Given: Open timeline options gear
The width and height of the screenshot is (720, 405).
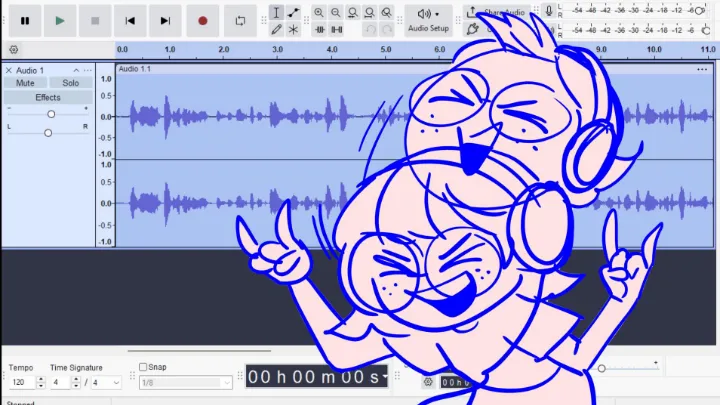Looking at the screenshot, I should pyautogui.click(x=13, y=49).
